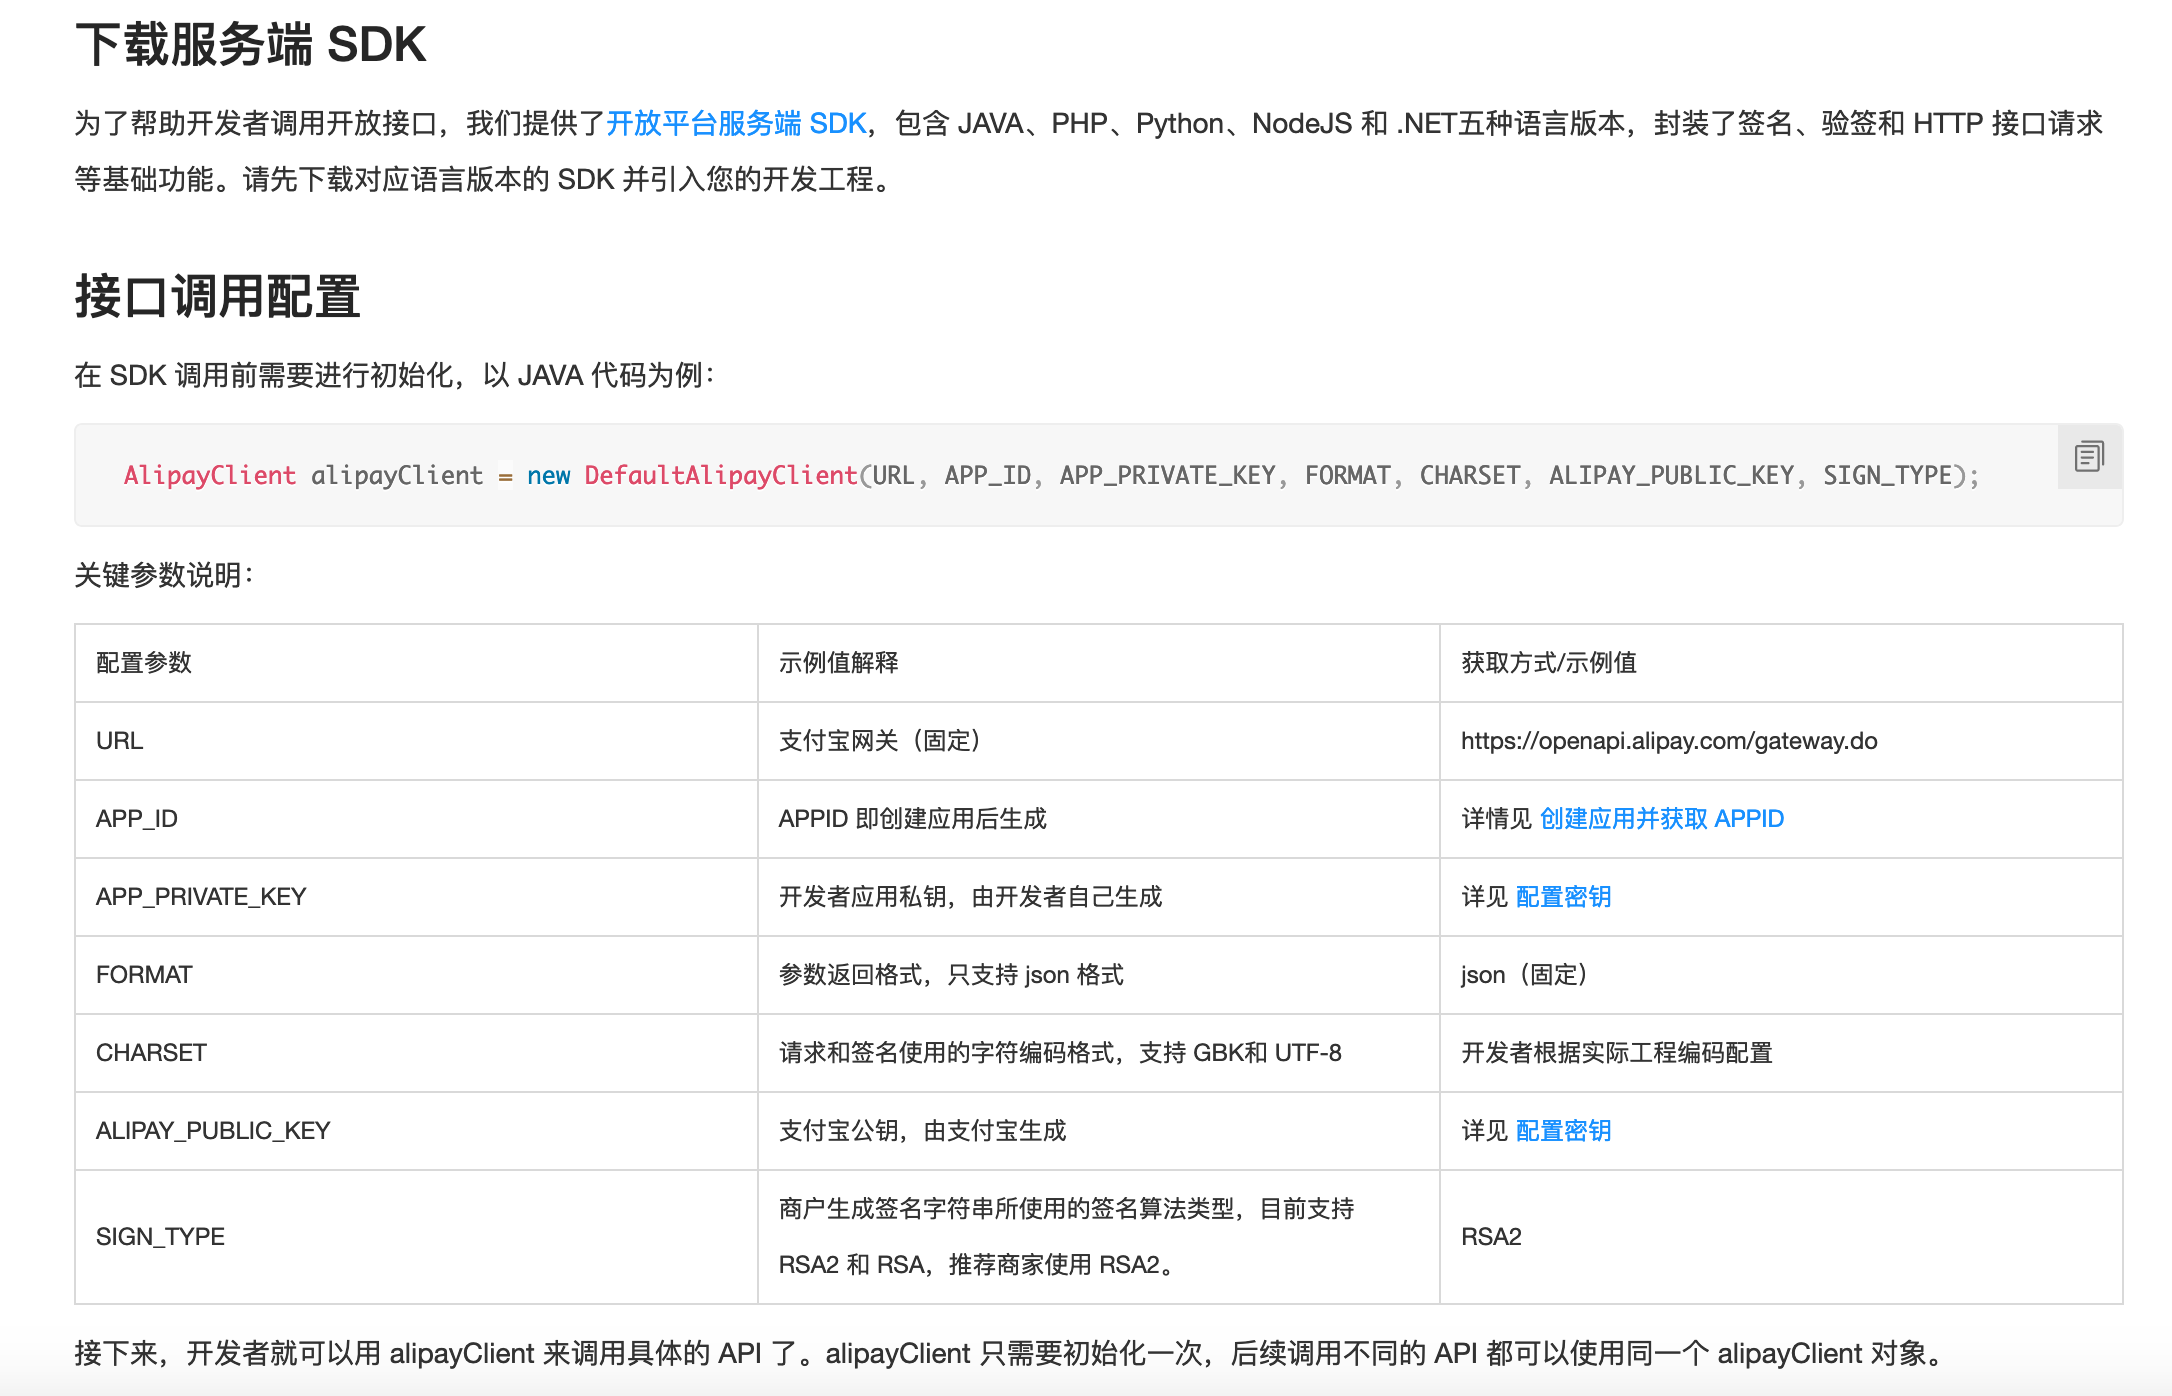Click the 配置密钥 link in ALIPAY_PUBLIC_KEY row

[1563, 1130]
